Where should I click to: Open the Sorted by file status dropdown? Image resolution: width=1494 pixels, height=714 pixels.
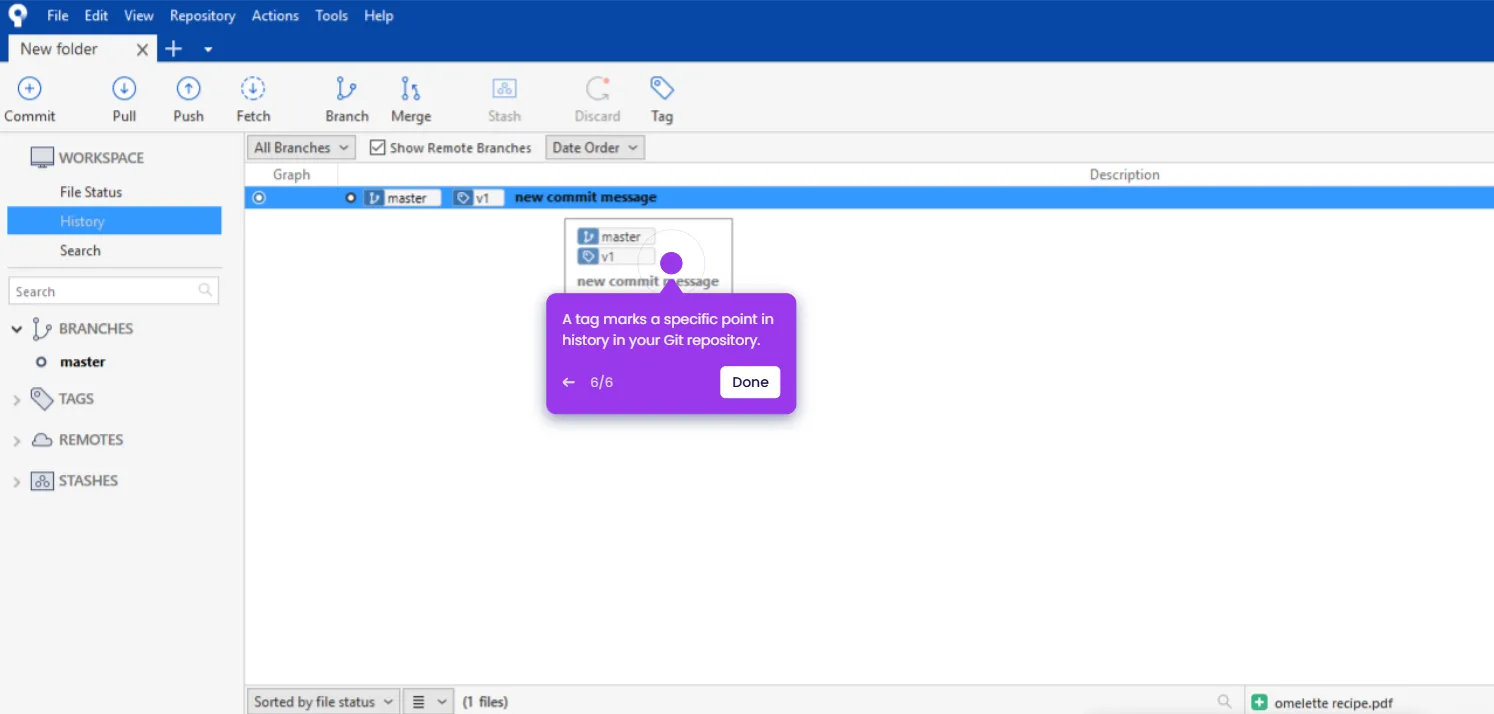click(323, 702)
